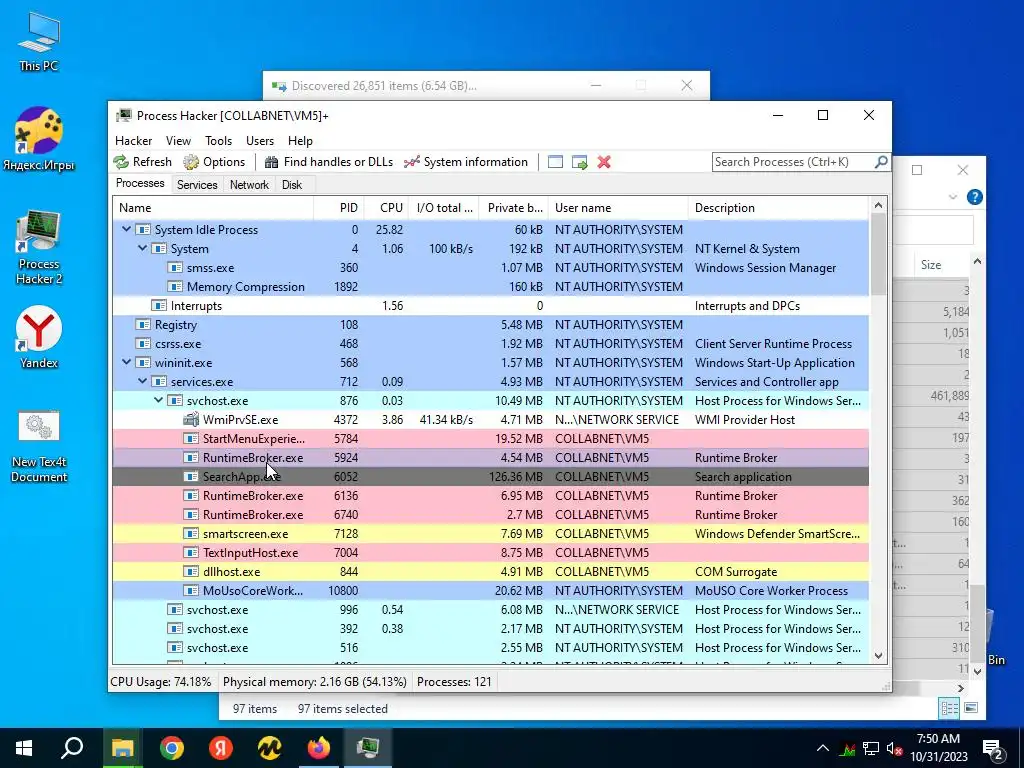1024x768 pixels.
Task: Collapse the System Idle Process tree node
Action: click(127, 229)
